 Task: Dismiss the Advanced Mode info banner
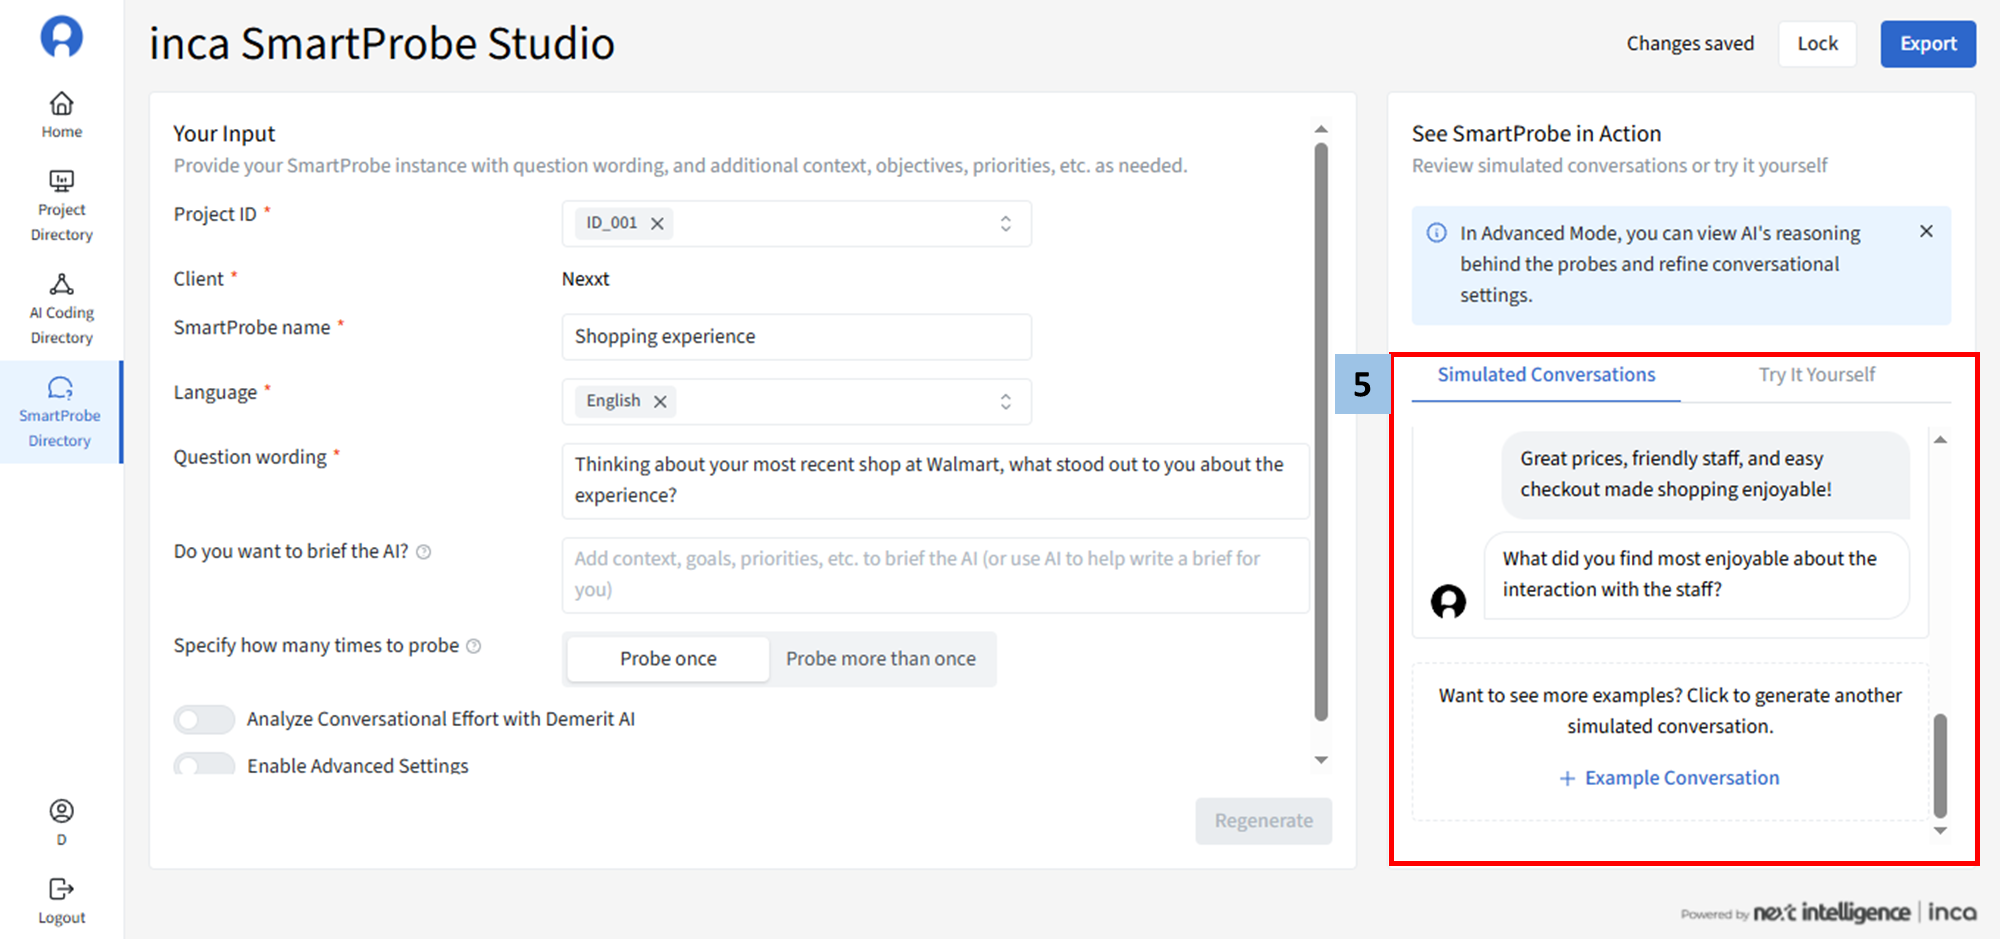pos(1926,232)
